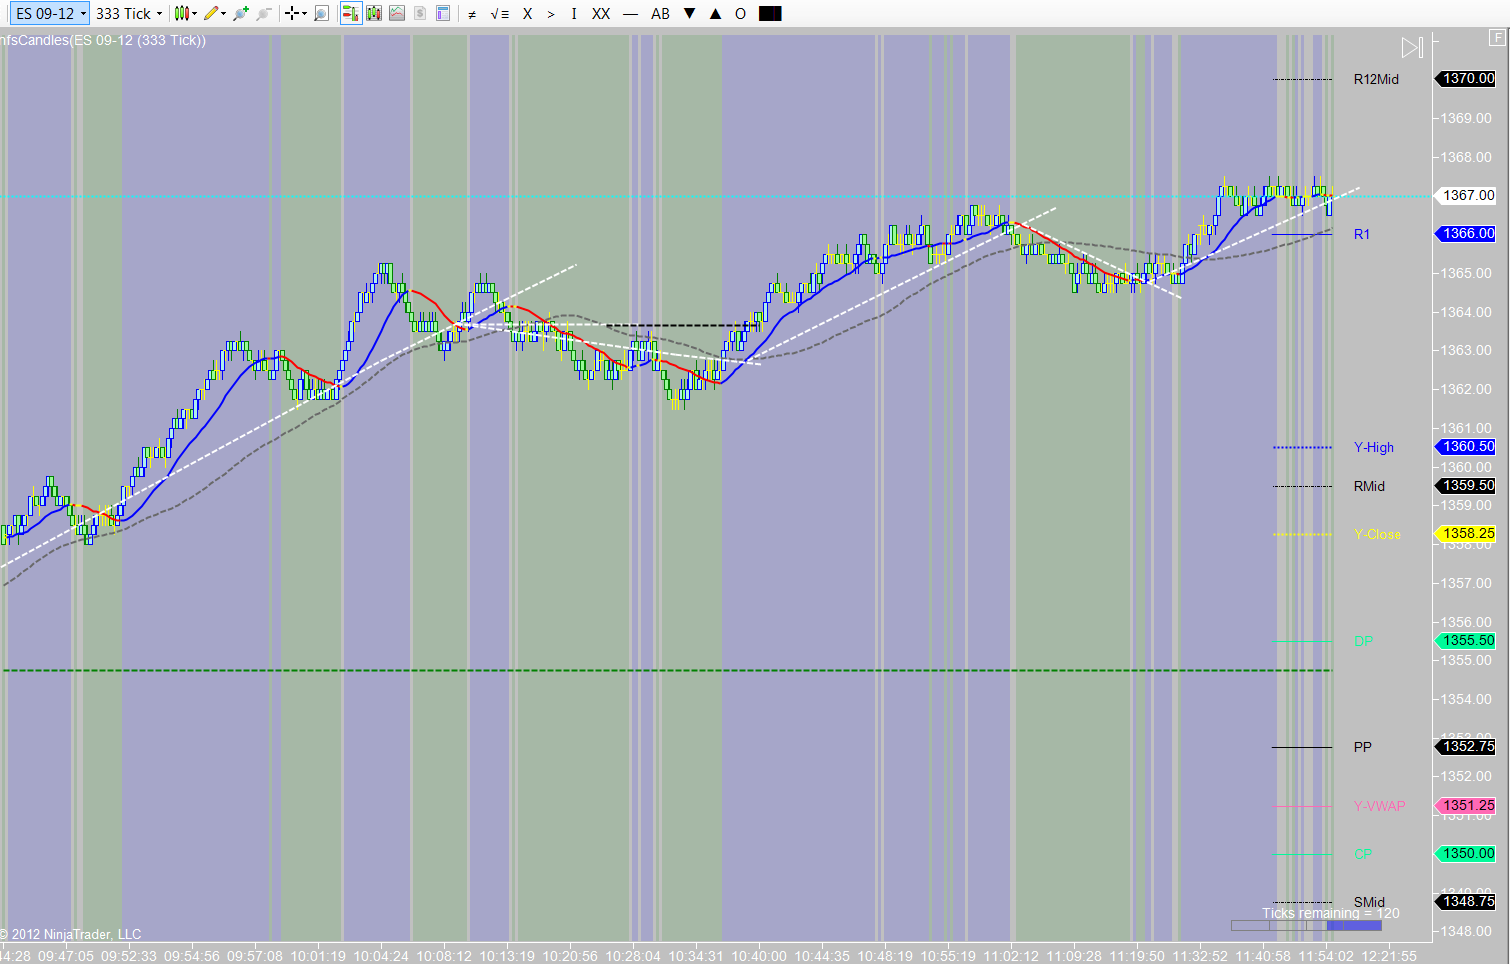Open the Indicators icon in toolbar
This screenshot has width=1510, height=964.
click(374, 14)
